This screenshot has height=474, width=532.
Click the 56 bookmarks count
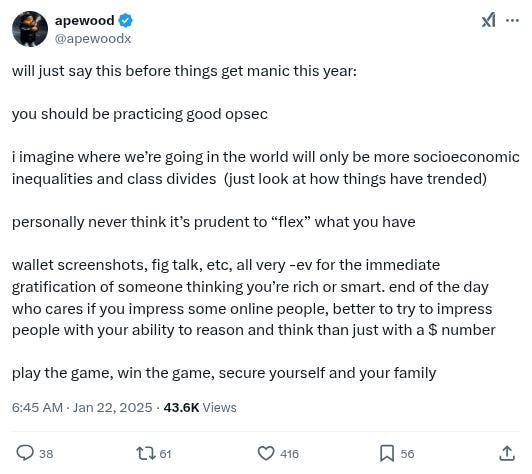(x=407, y=454)
